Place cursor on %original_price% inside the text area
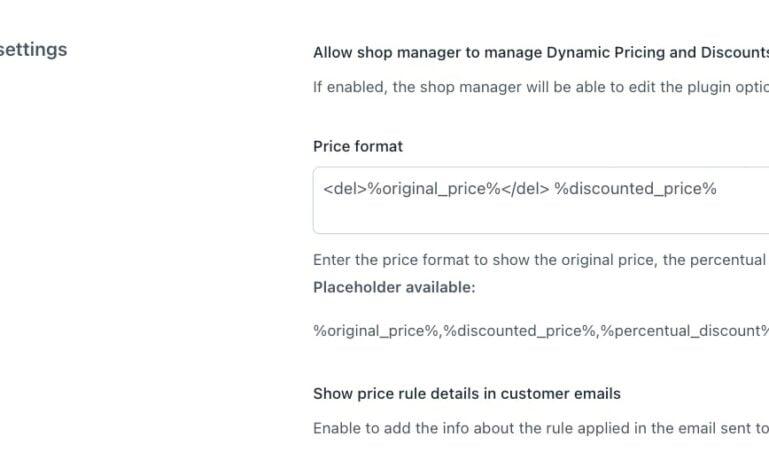 [434, 189]
